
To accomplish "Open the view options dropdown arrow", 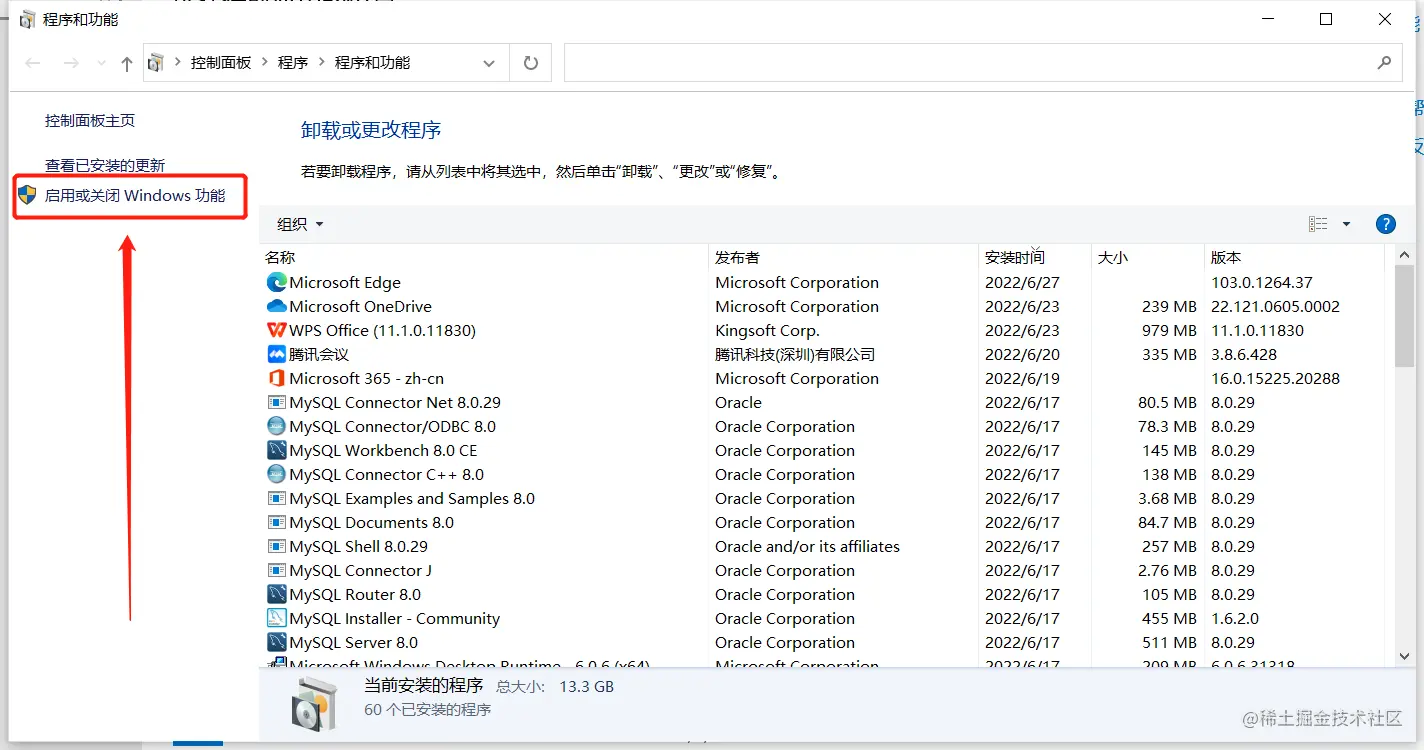I will 1346,224.
